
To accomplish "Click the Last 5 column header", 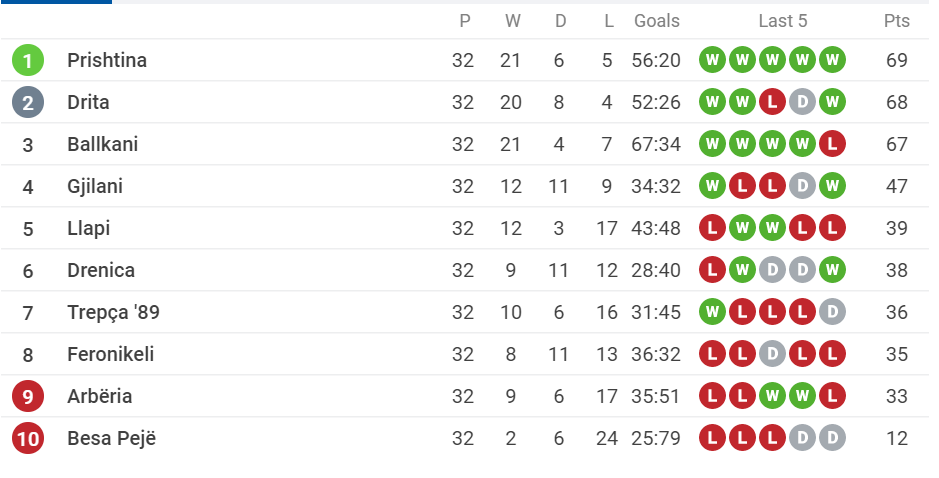I will coord(782,21).
